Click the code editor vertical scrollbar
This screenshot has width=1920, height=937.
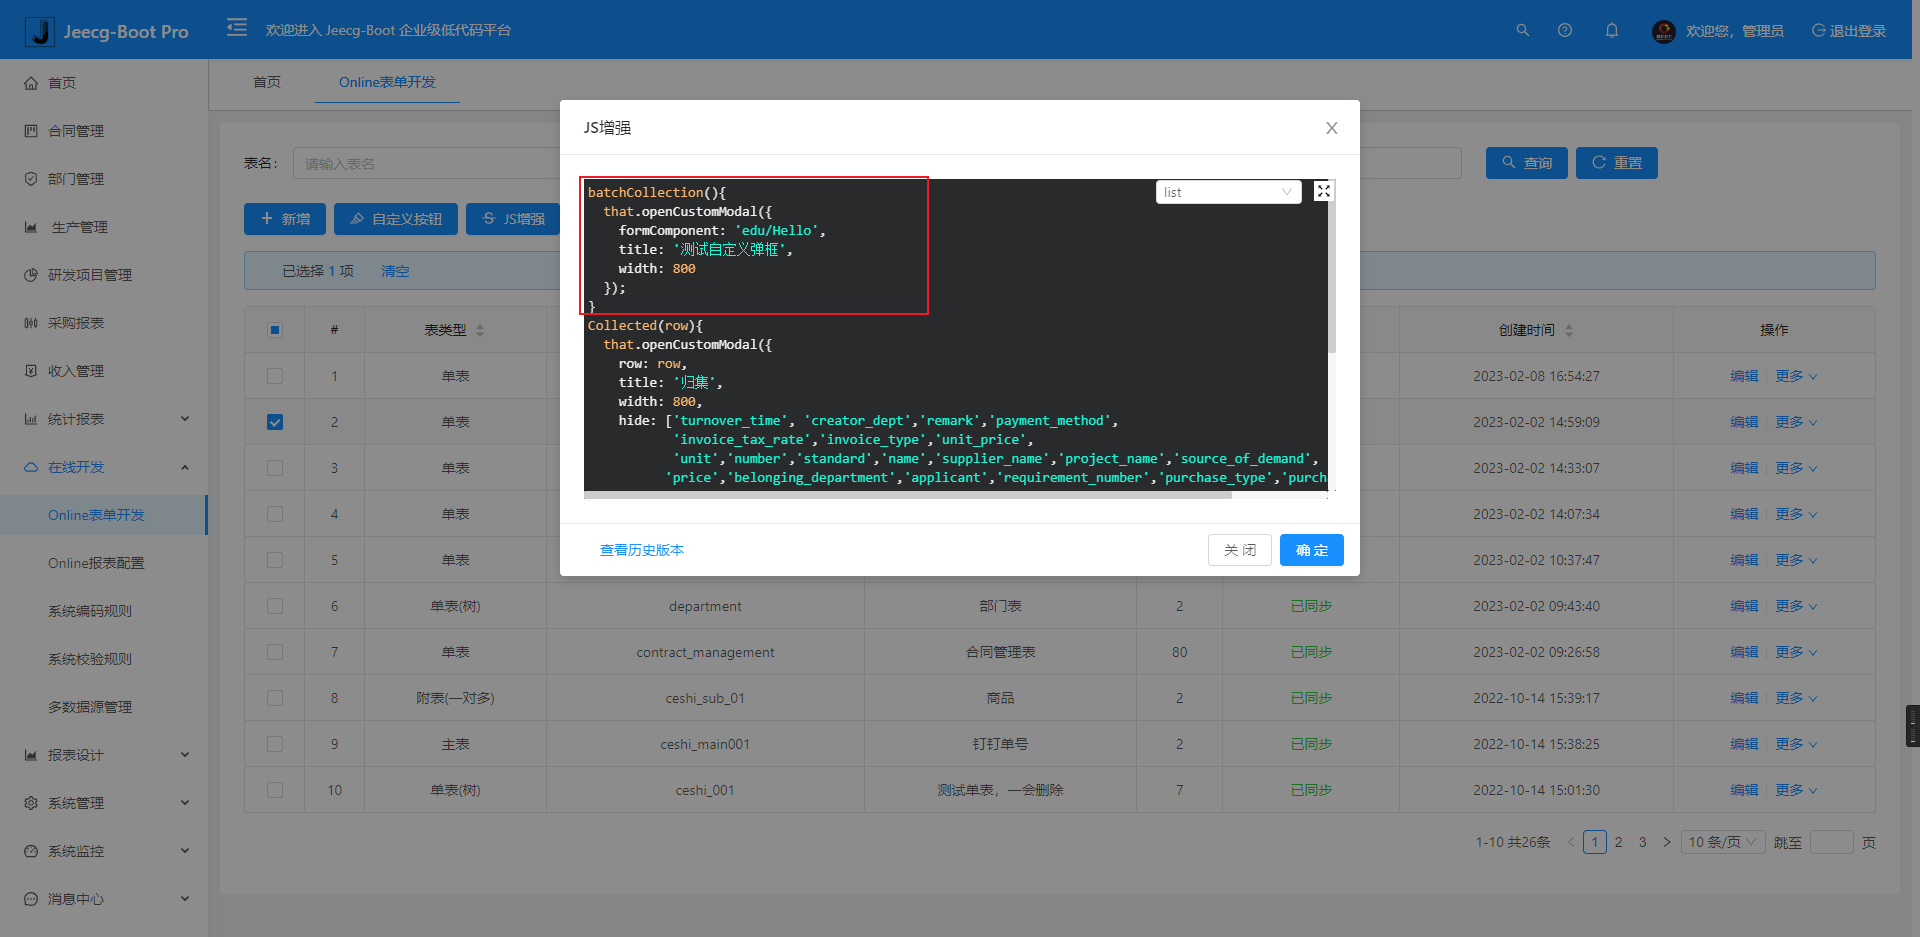(x=1332, y=267)
